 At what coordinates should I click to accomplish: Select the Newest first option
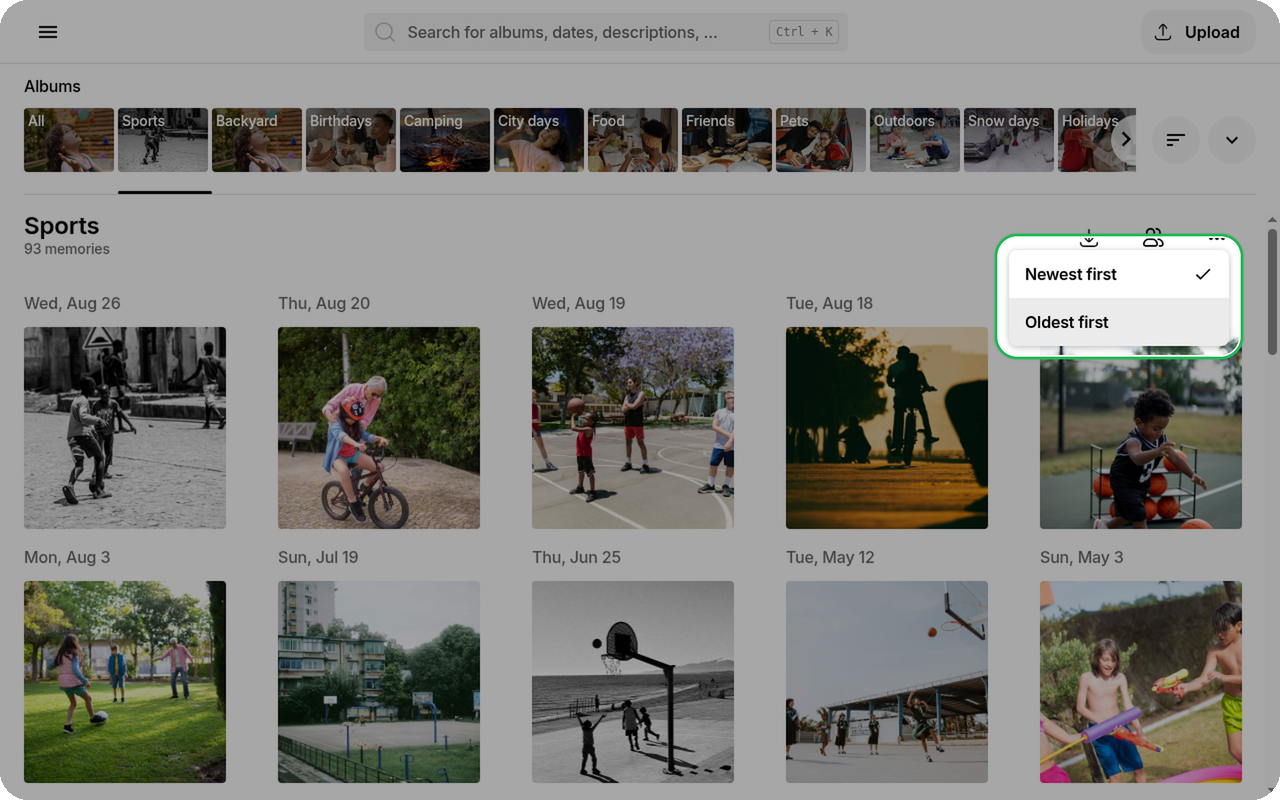click(1119, 274)
